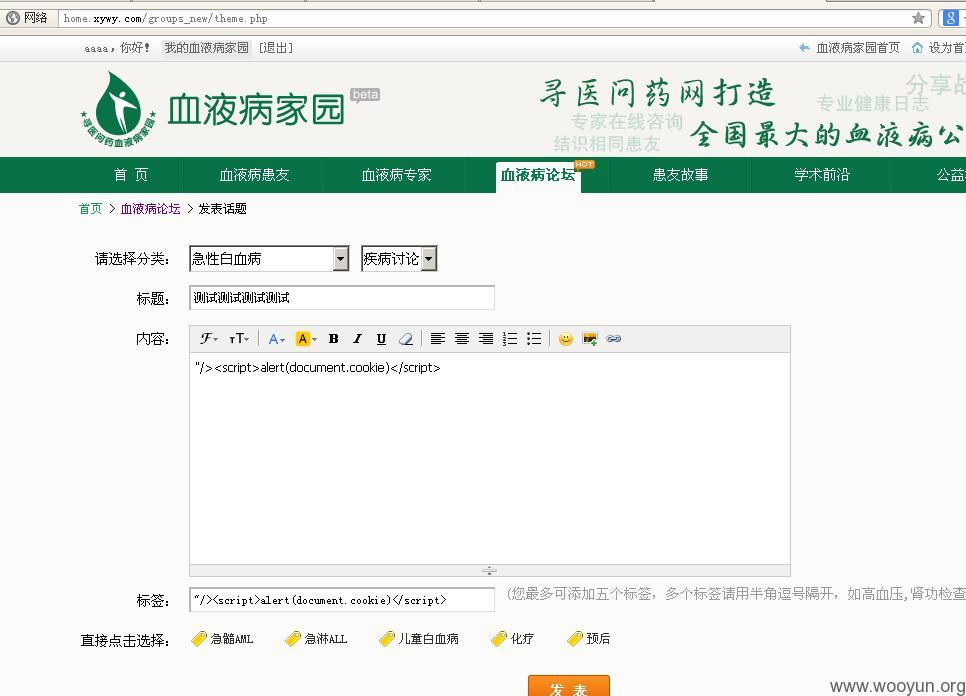Toggle bold formatting
966x696 pixels.
[333, 339]
